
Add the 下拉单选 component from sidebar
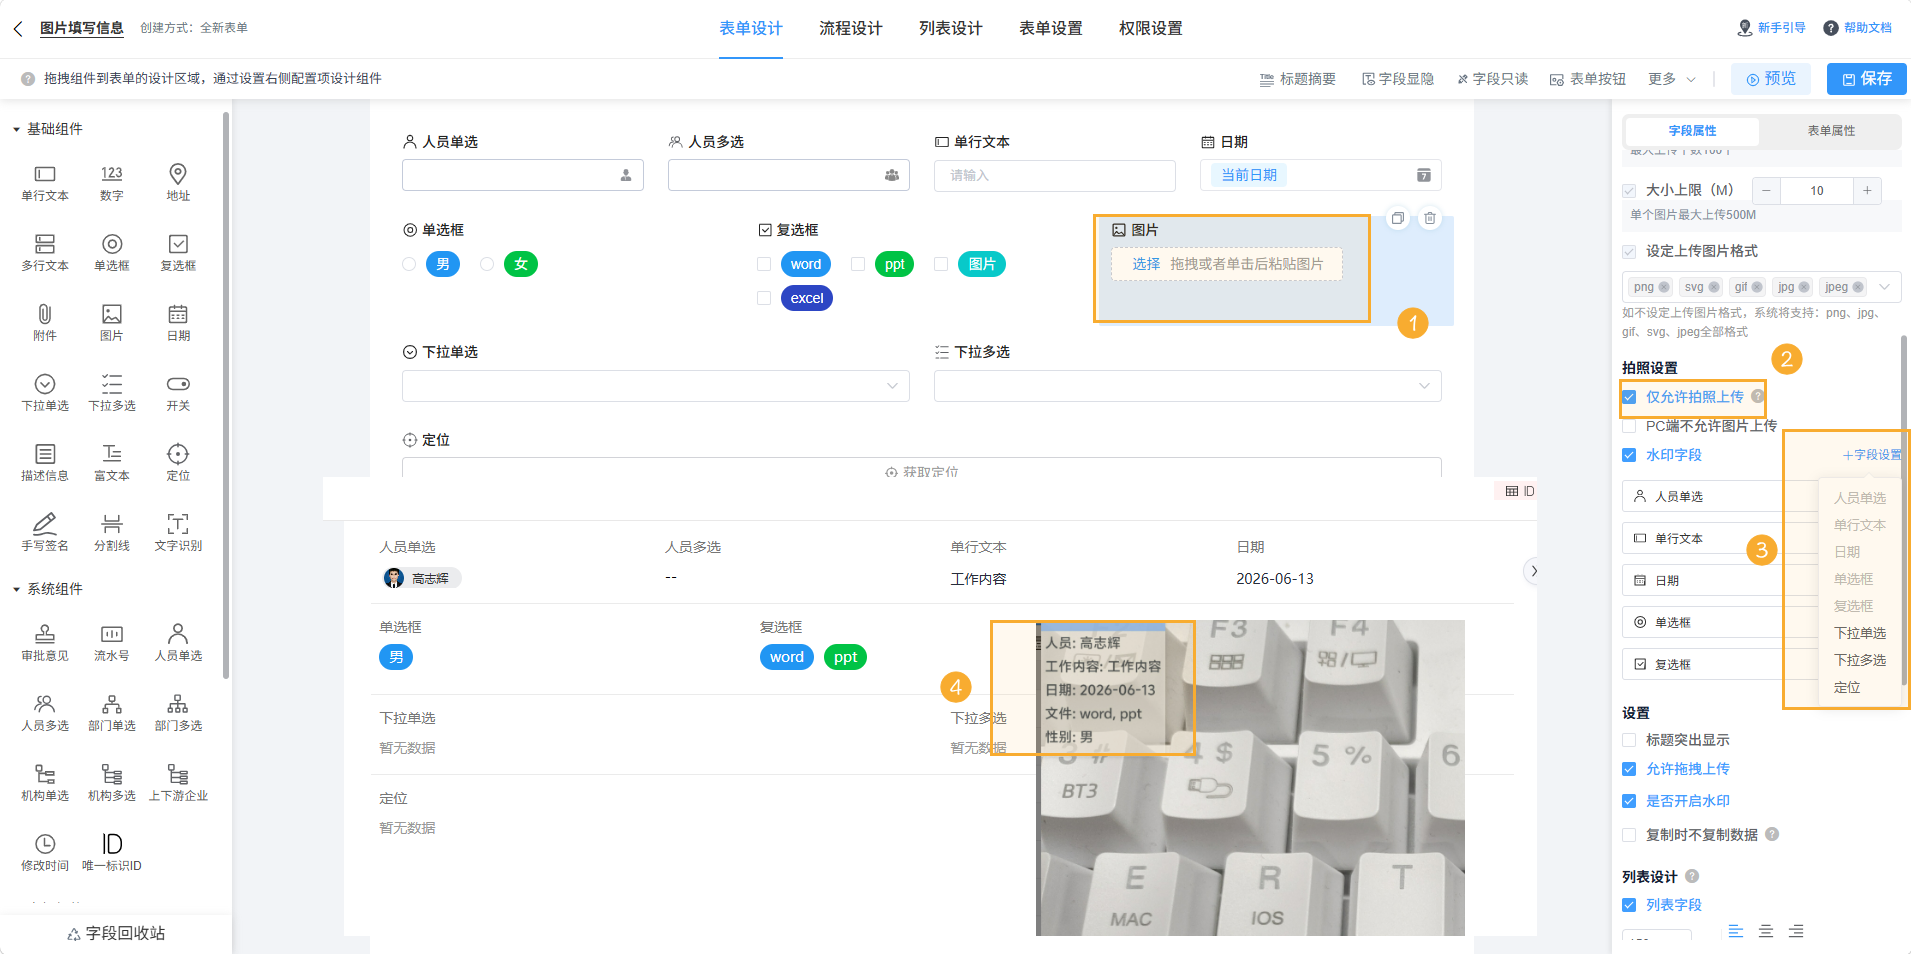click(45, 393)
